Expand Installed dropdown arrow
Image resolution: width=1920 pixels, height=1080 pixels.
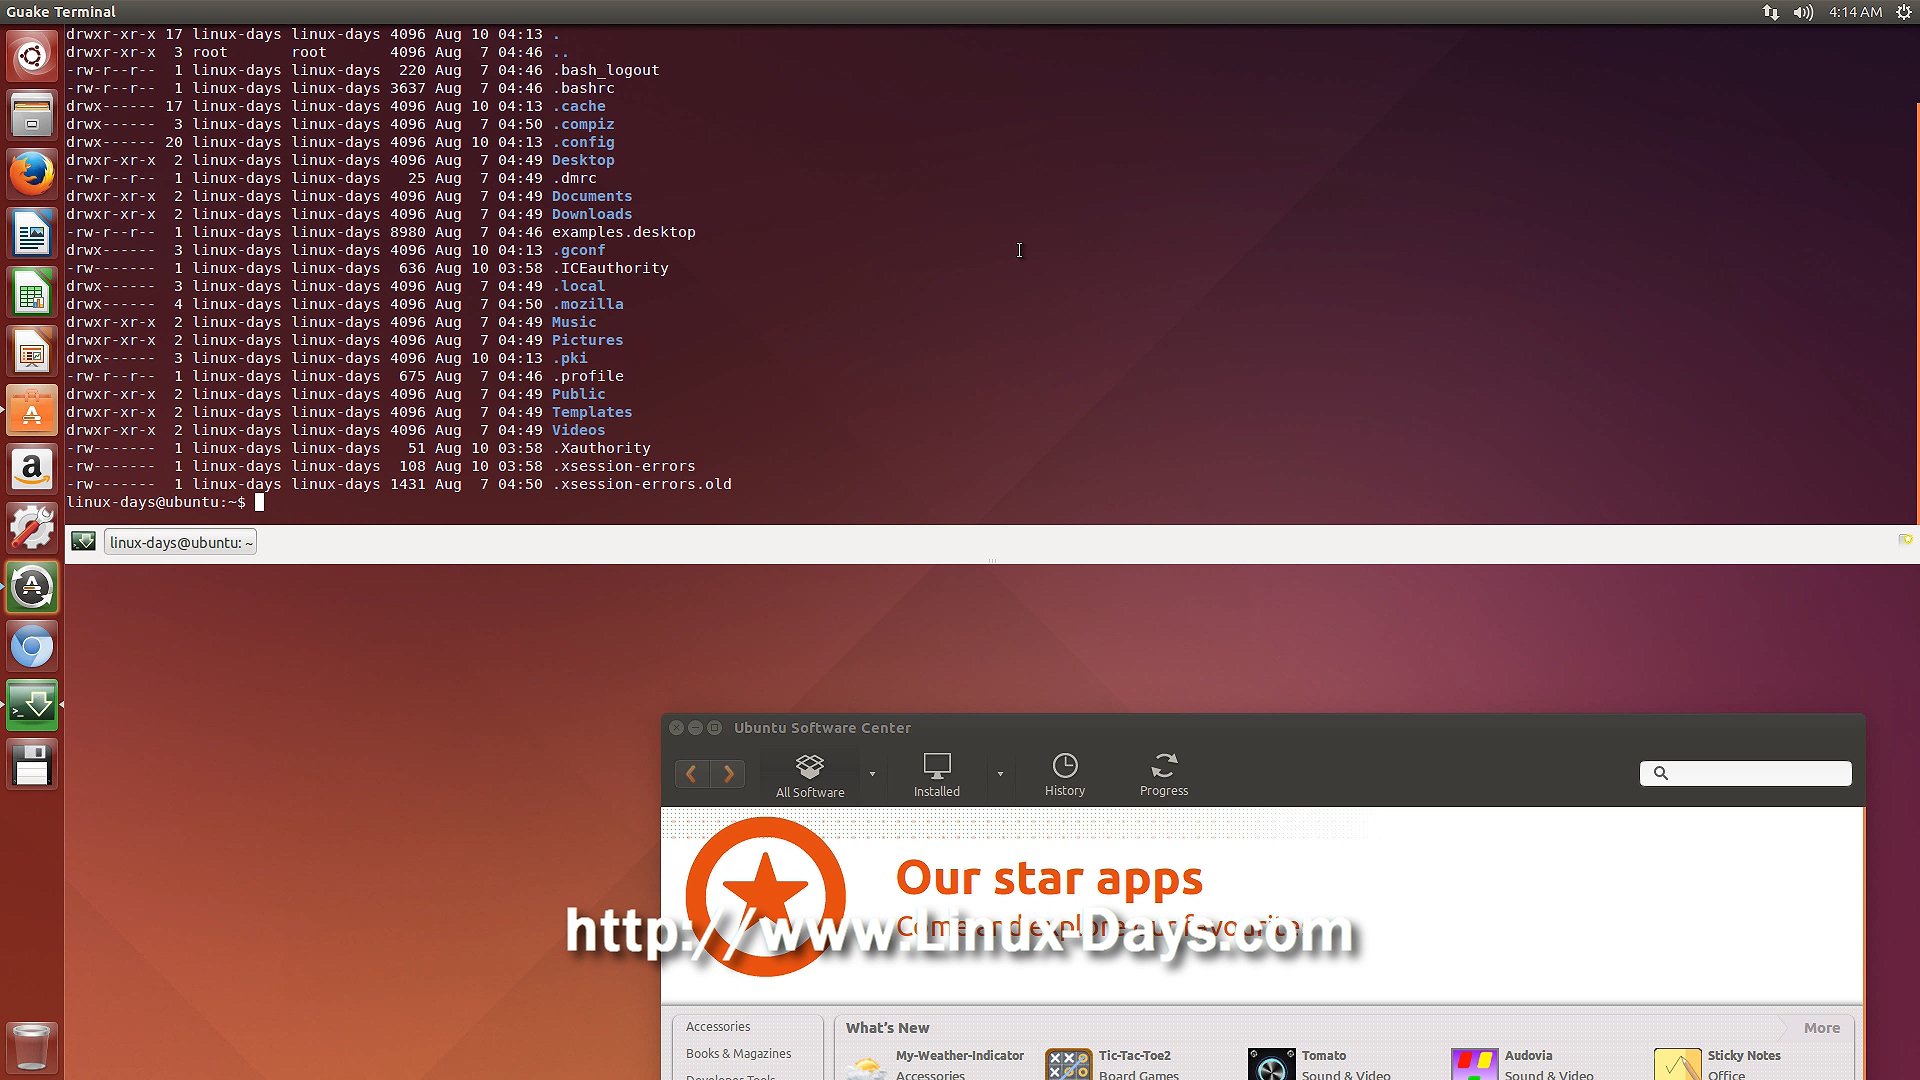(x=1000, y=774)
